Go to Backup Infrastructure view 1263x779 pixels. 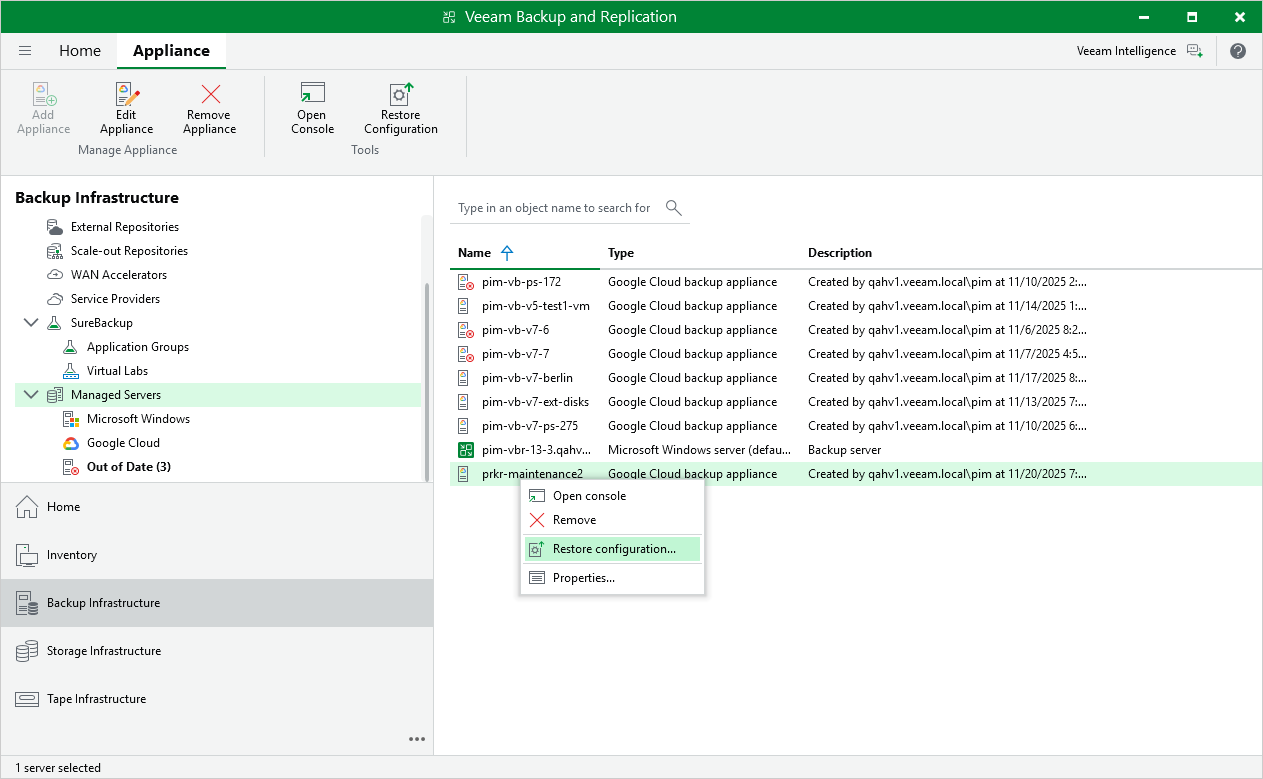(x=217, y=603)
